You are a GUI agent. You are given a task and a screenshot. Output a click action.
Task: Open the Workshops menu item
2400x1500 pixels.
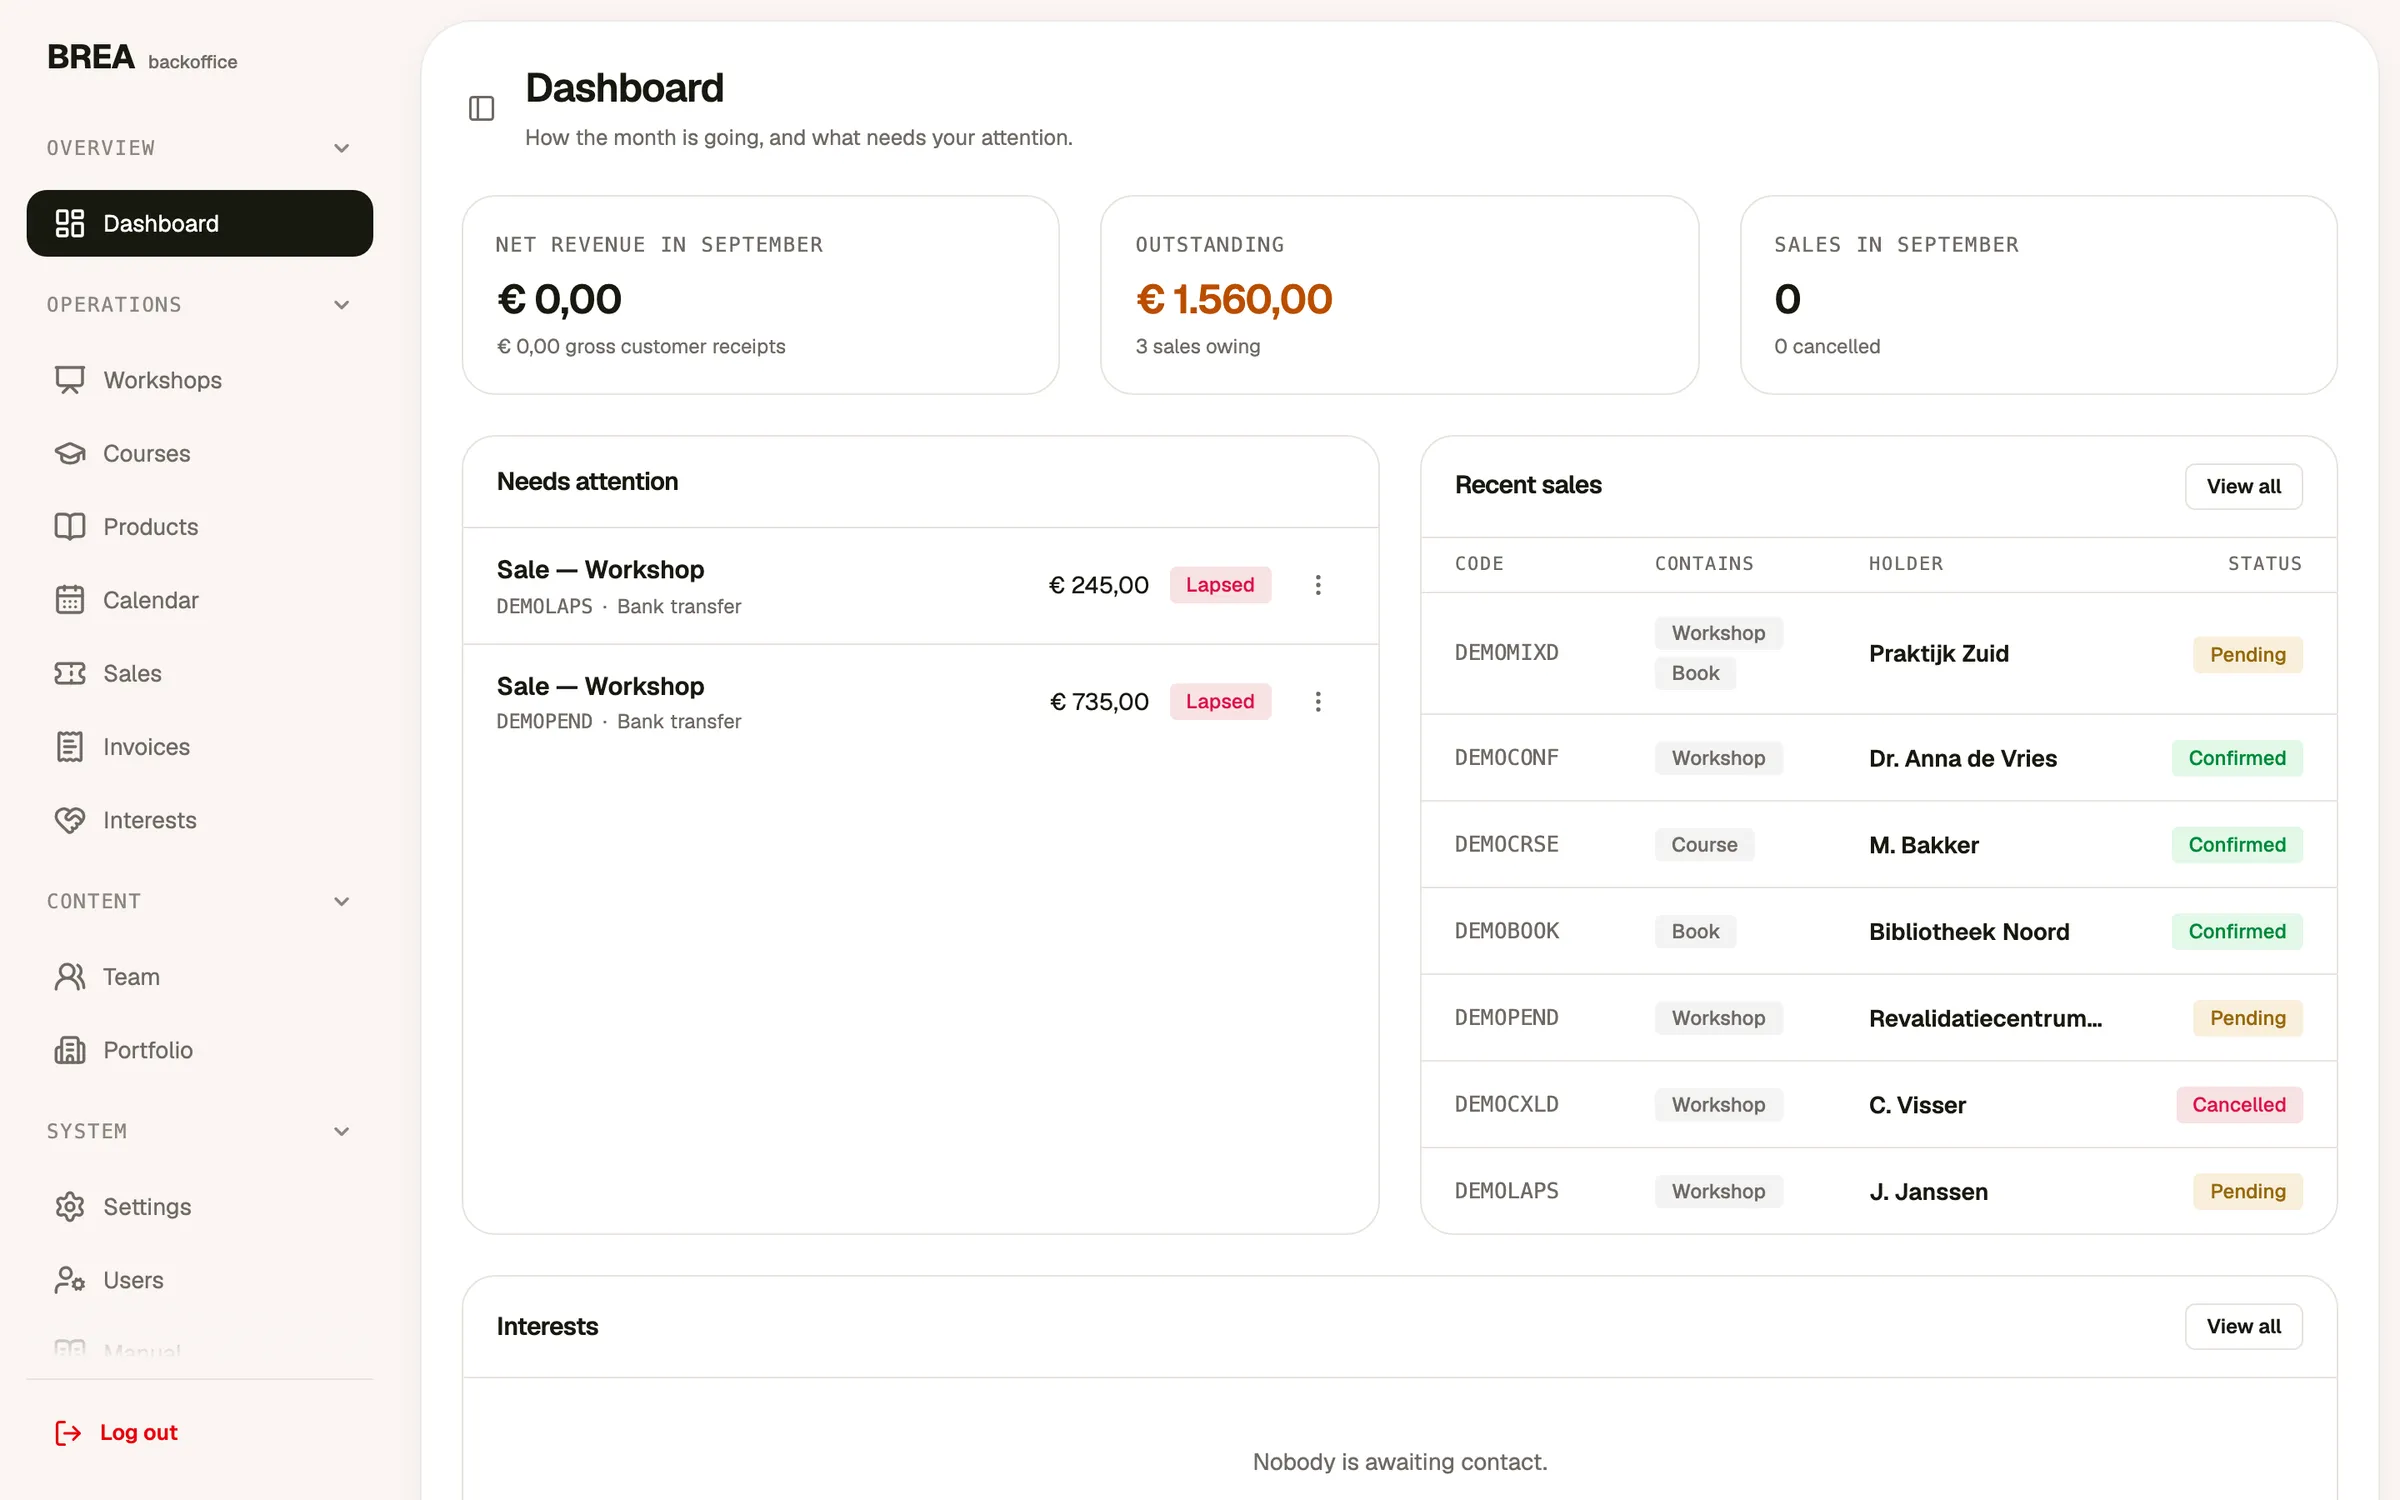click(x=200, y=380)
